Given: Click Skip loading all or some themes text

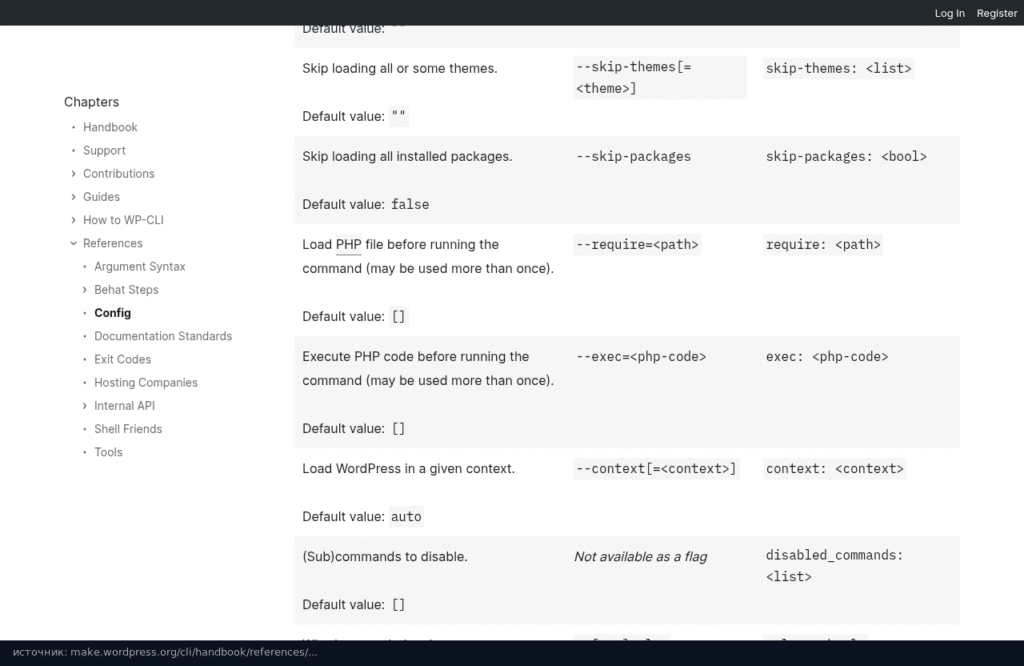Looking at the screenshot, I should [400, 68].
